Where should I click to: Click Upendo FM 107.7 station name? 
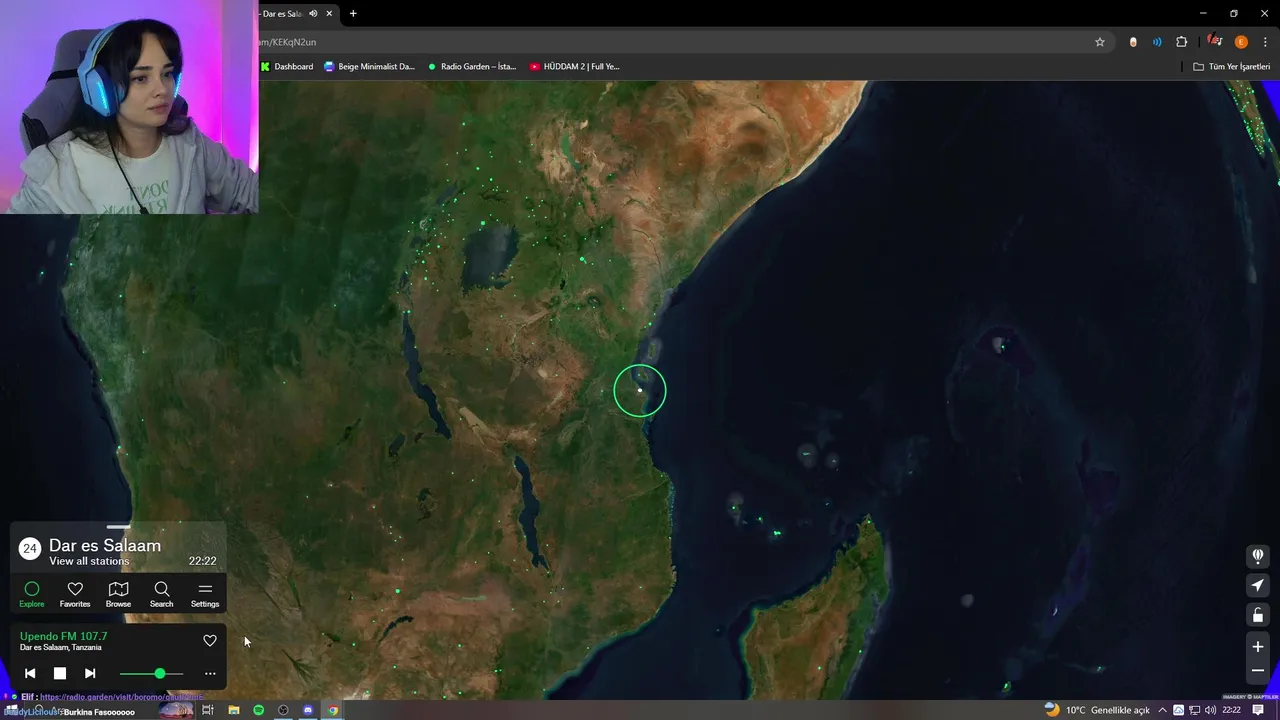63,636
